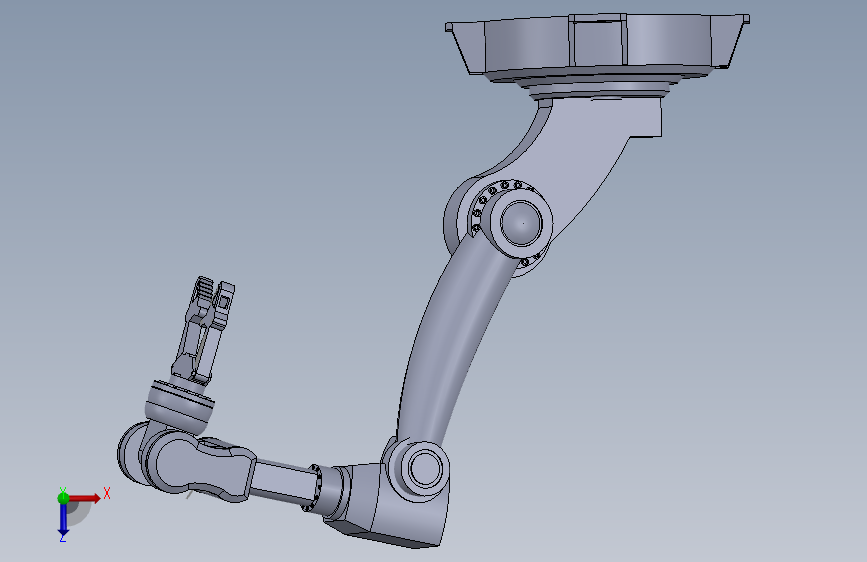Click the green Y axis ball of the triad
Screen dimensions: 867x562
point(63,498)
